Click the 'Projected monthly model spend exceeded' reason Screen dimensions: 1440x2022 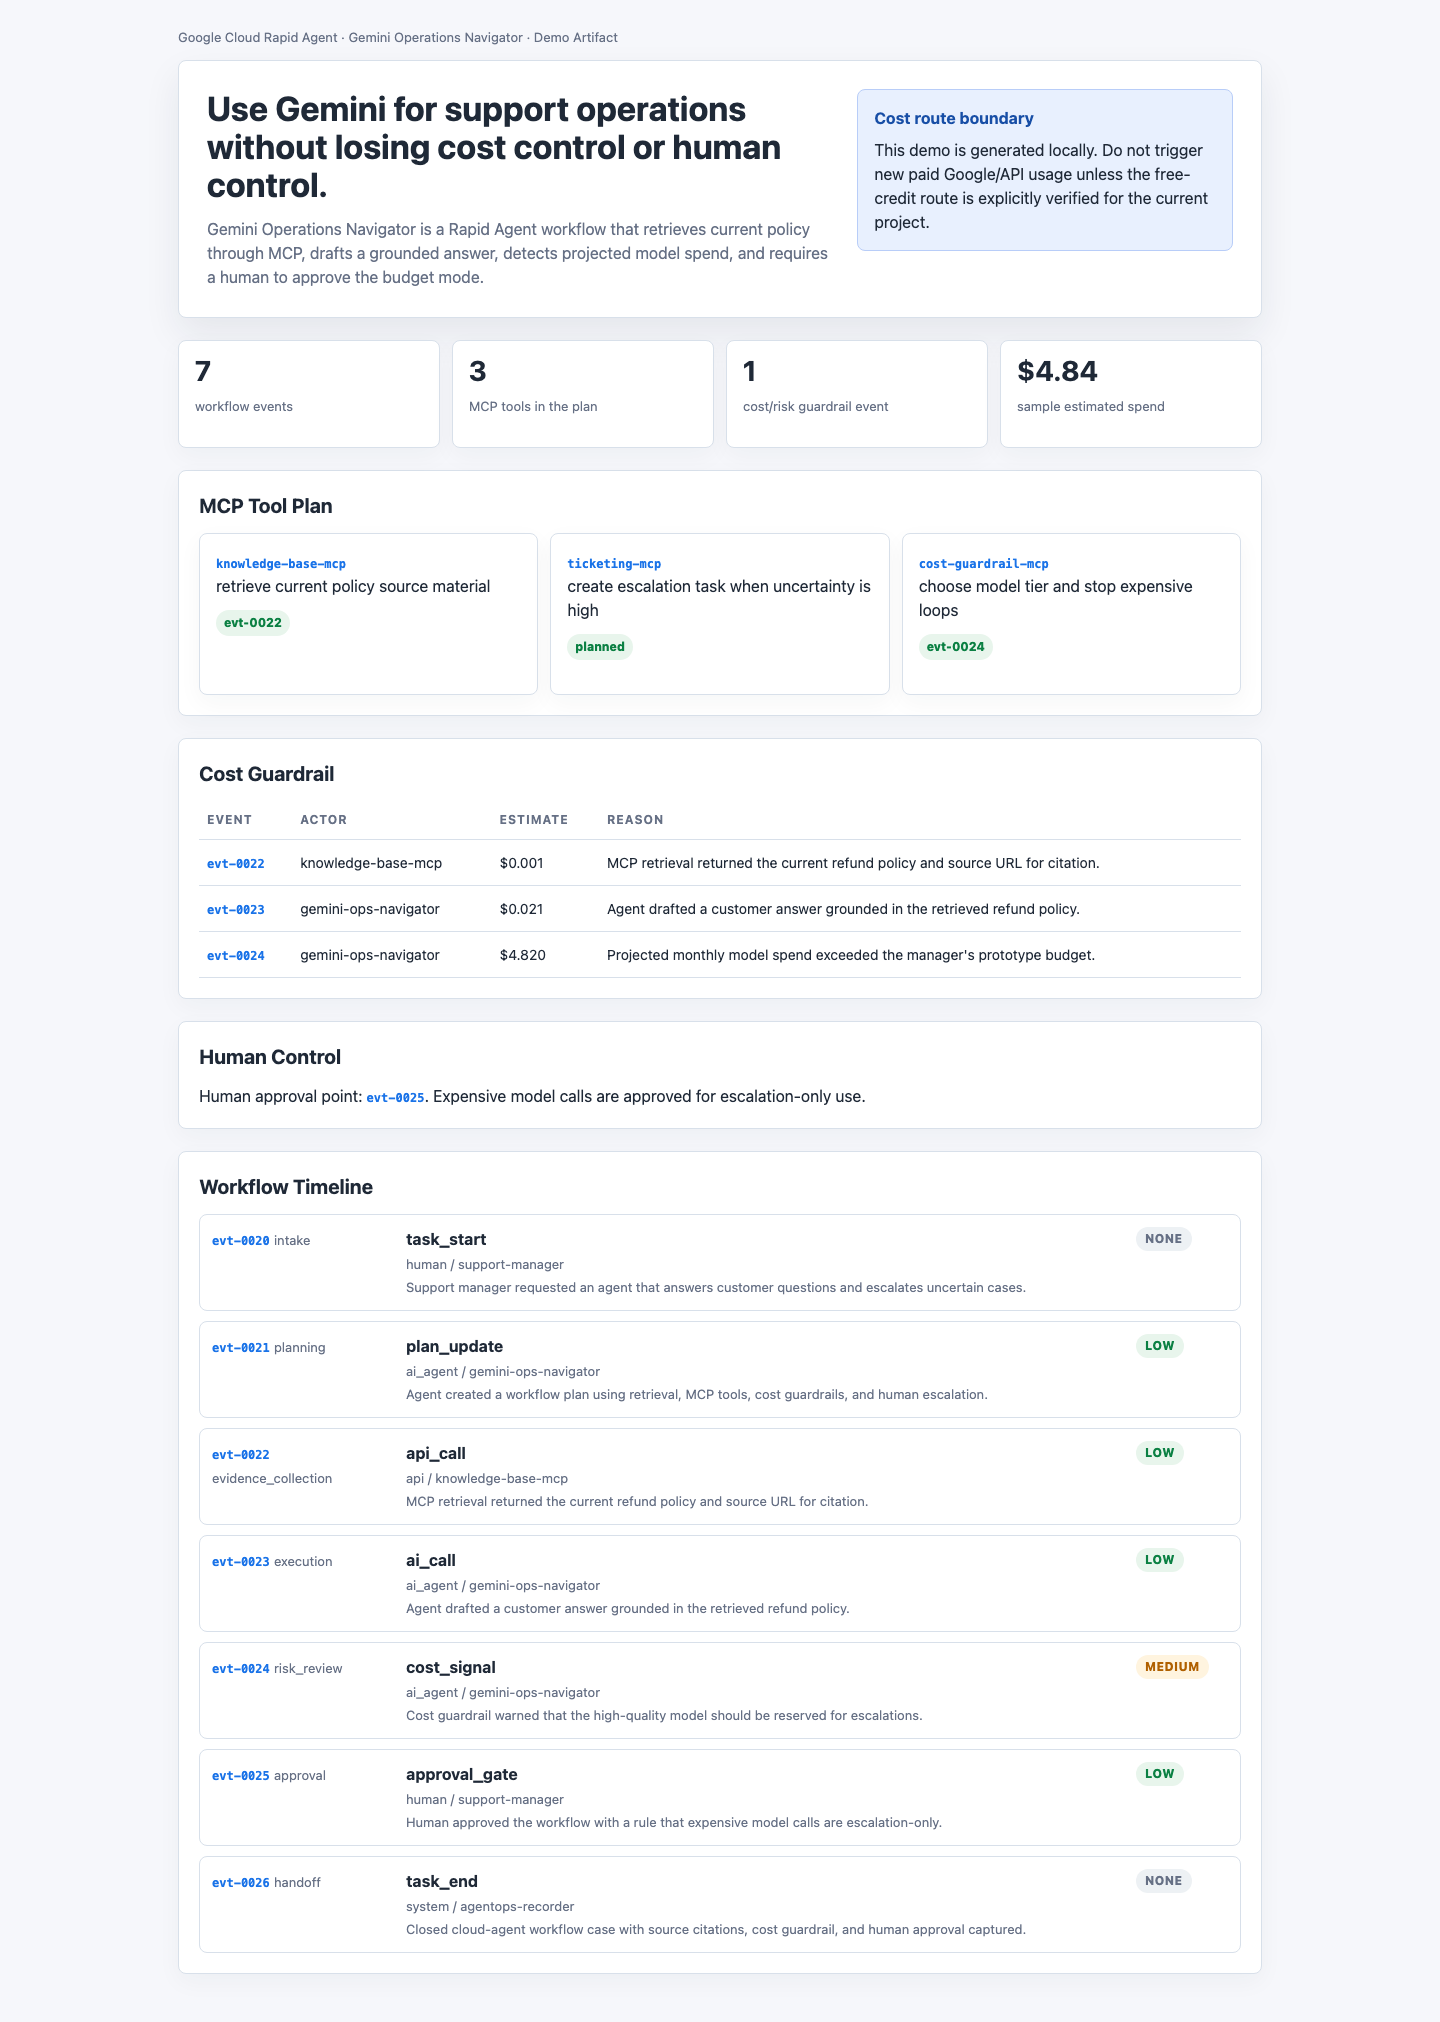coord(851,955)
